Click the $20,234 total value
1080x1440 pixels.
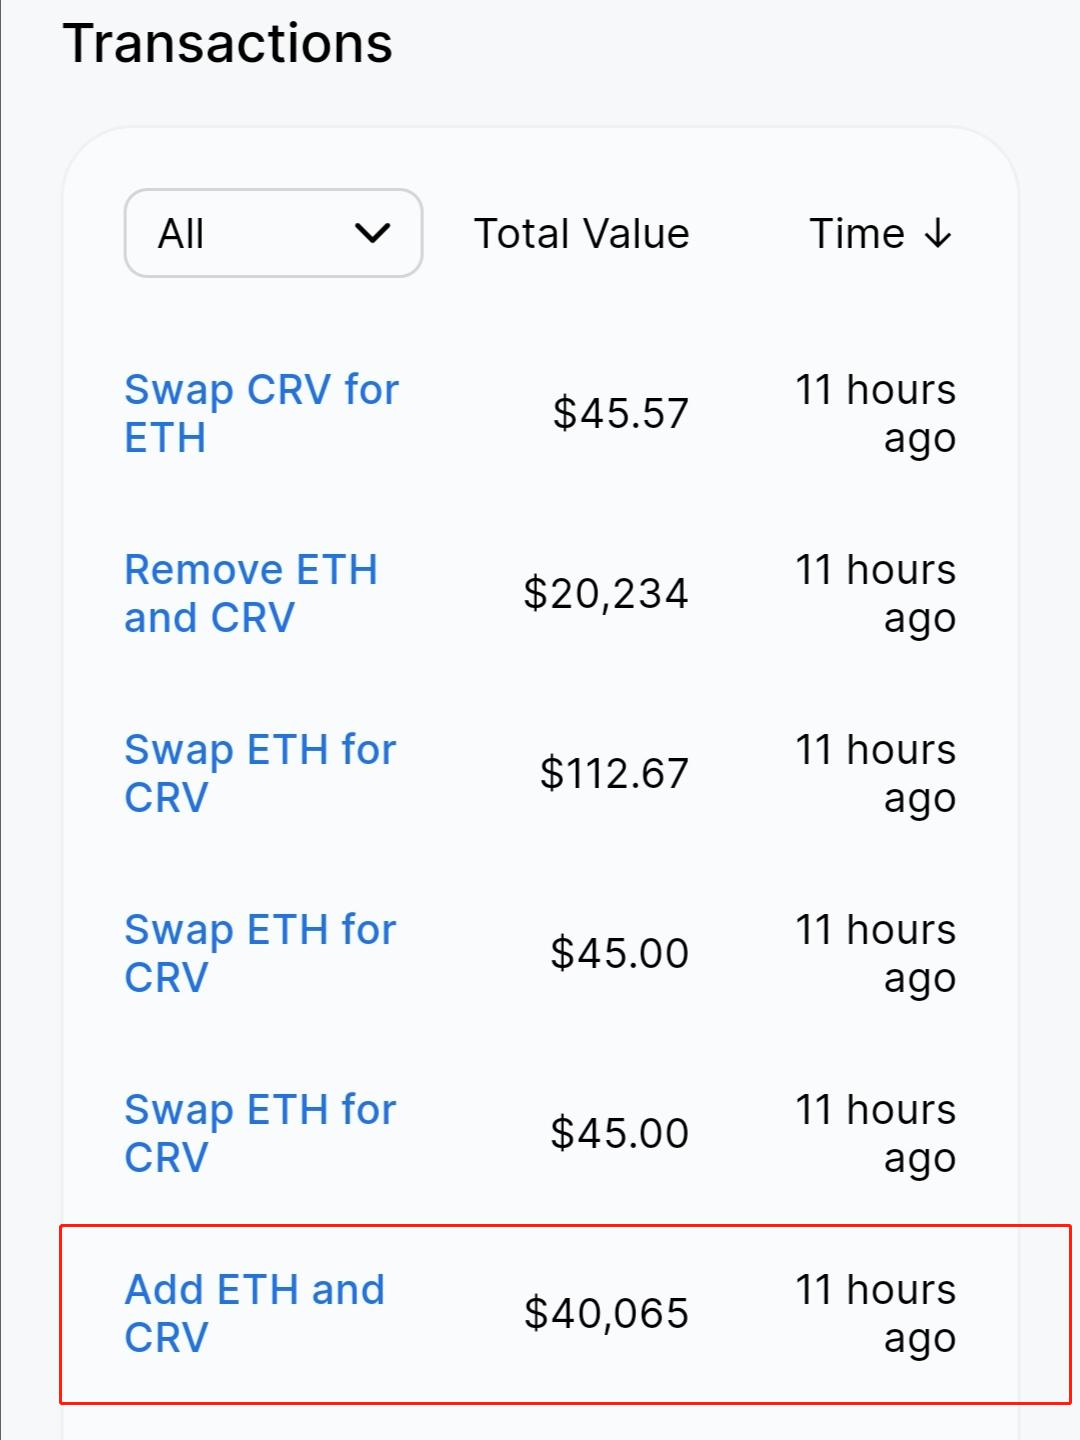coord(606,593)
